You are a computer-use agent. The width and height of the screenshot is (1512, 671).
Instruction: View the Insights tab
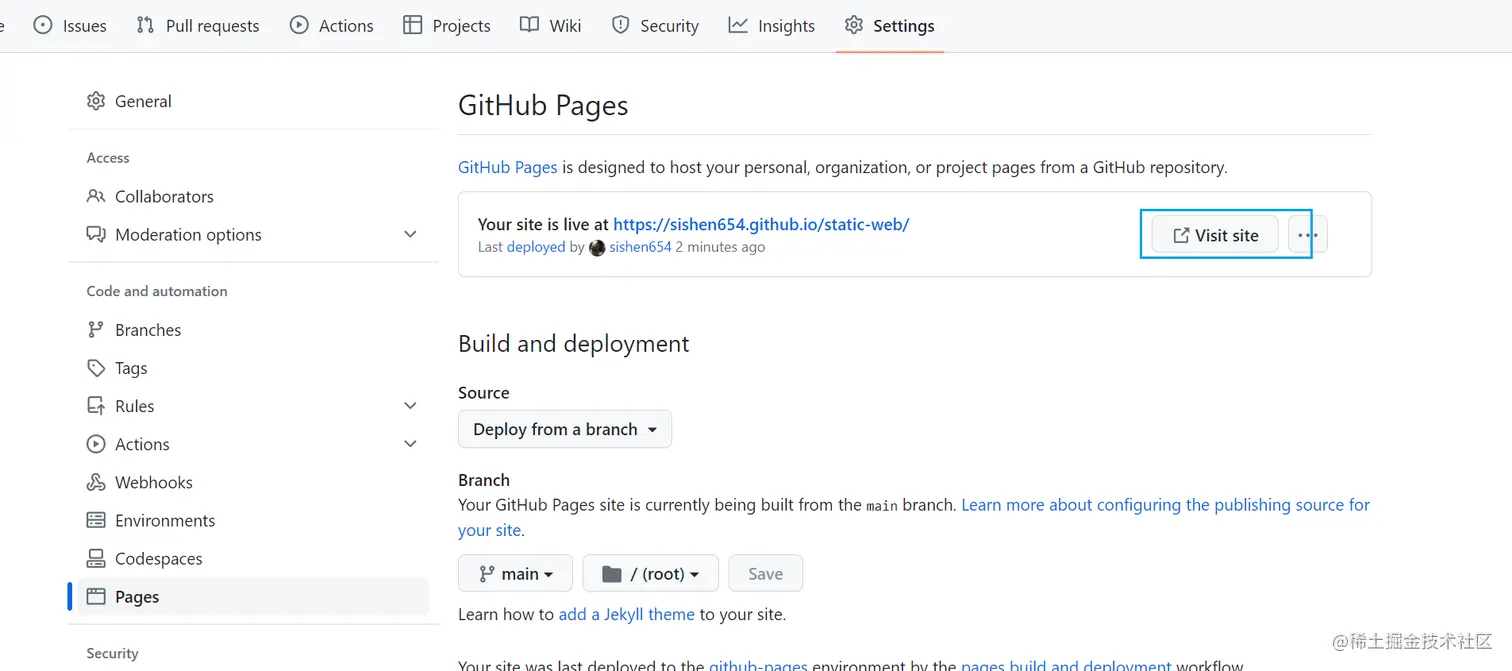click(771, 26)
